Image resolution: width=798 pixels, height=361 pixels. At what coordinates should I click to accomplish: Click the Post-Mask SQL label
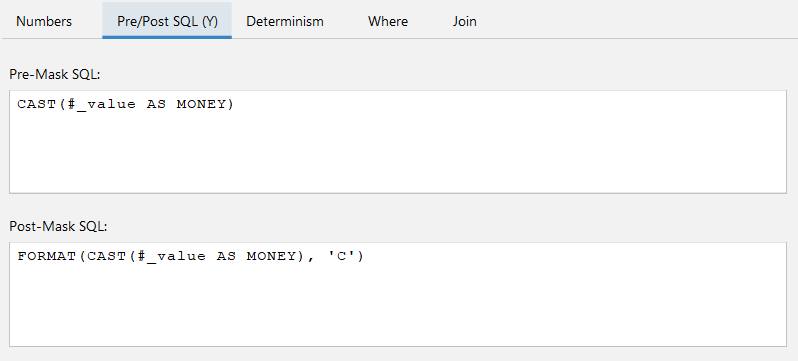point(58,226)
